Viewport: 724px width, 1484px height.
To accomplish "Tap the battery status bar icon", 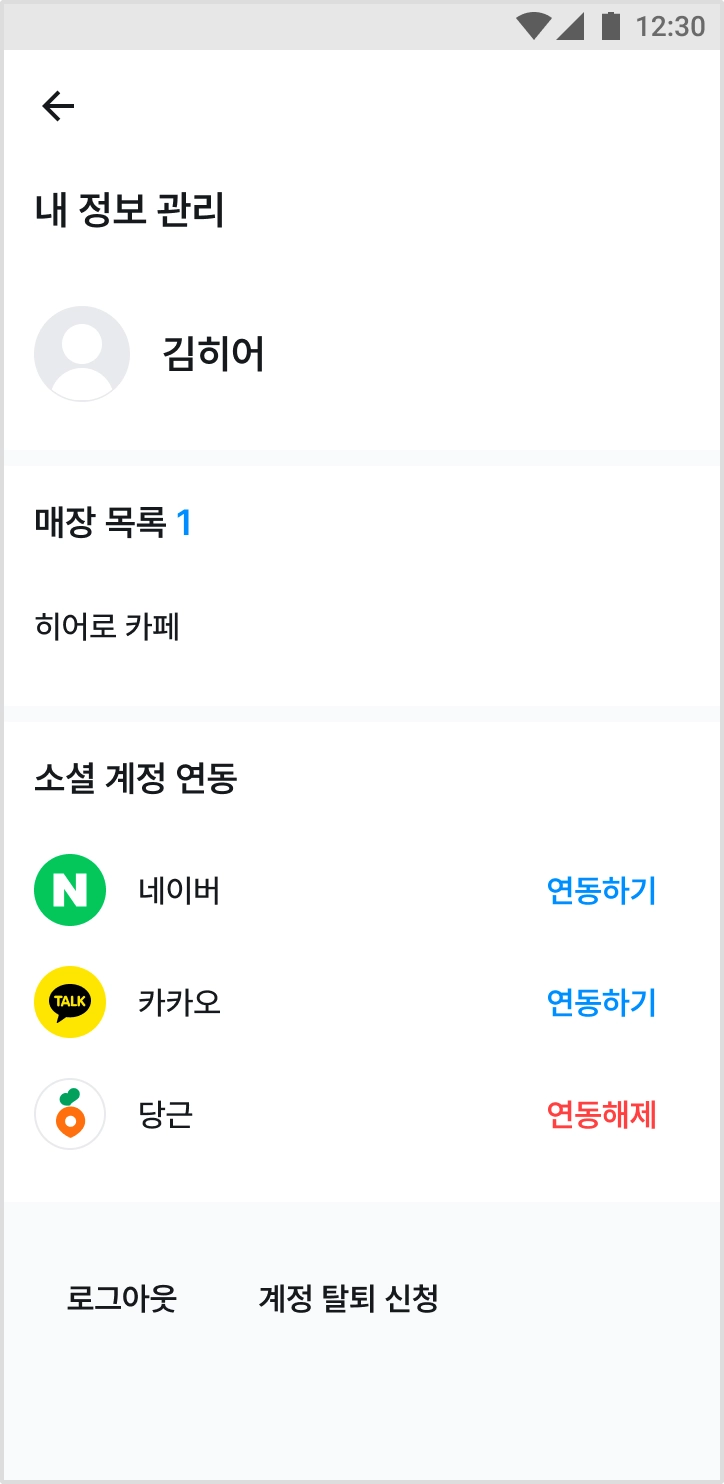I will (610, 27).
